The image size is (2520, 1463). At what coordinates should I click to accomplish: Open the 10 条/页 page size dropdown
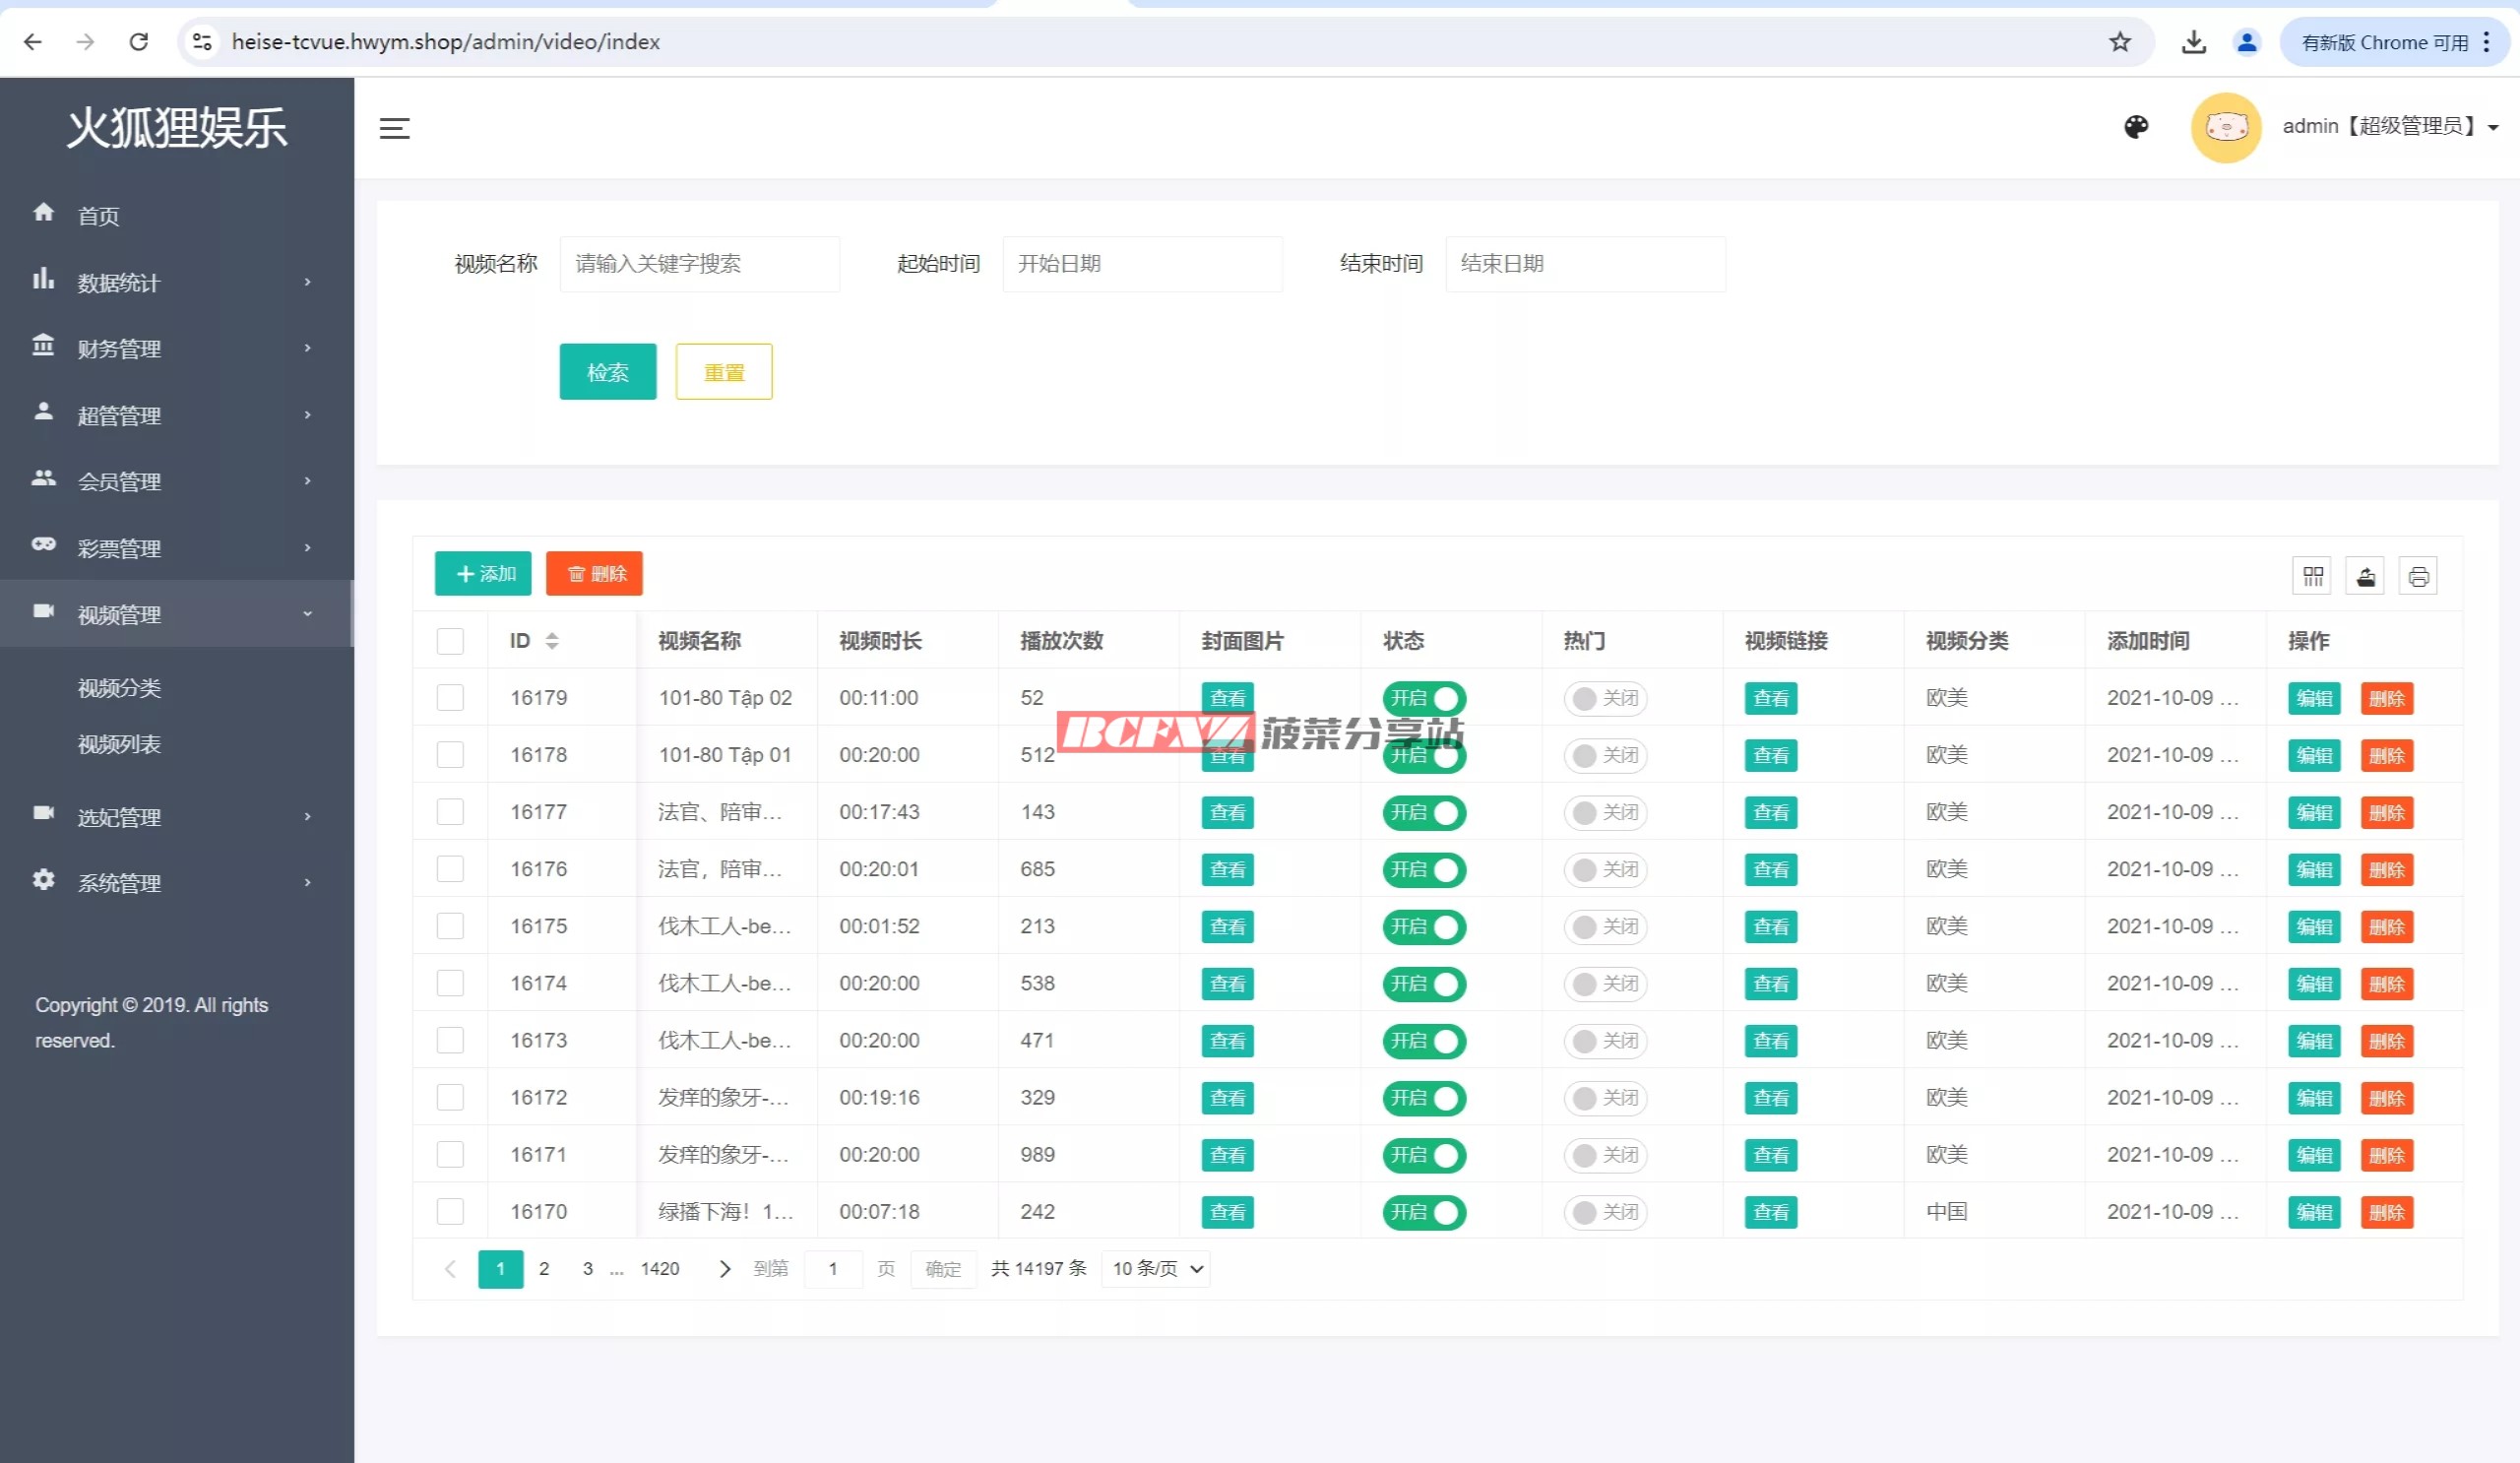(x=1156, y=1269)
